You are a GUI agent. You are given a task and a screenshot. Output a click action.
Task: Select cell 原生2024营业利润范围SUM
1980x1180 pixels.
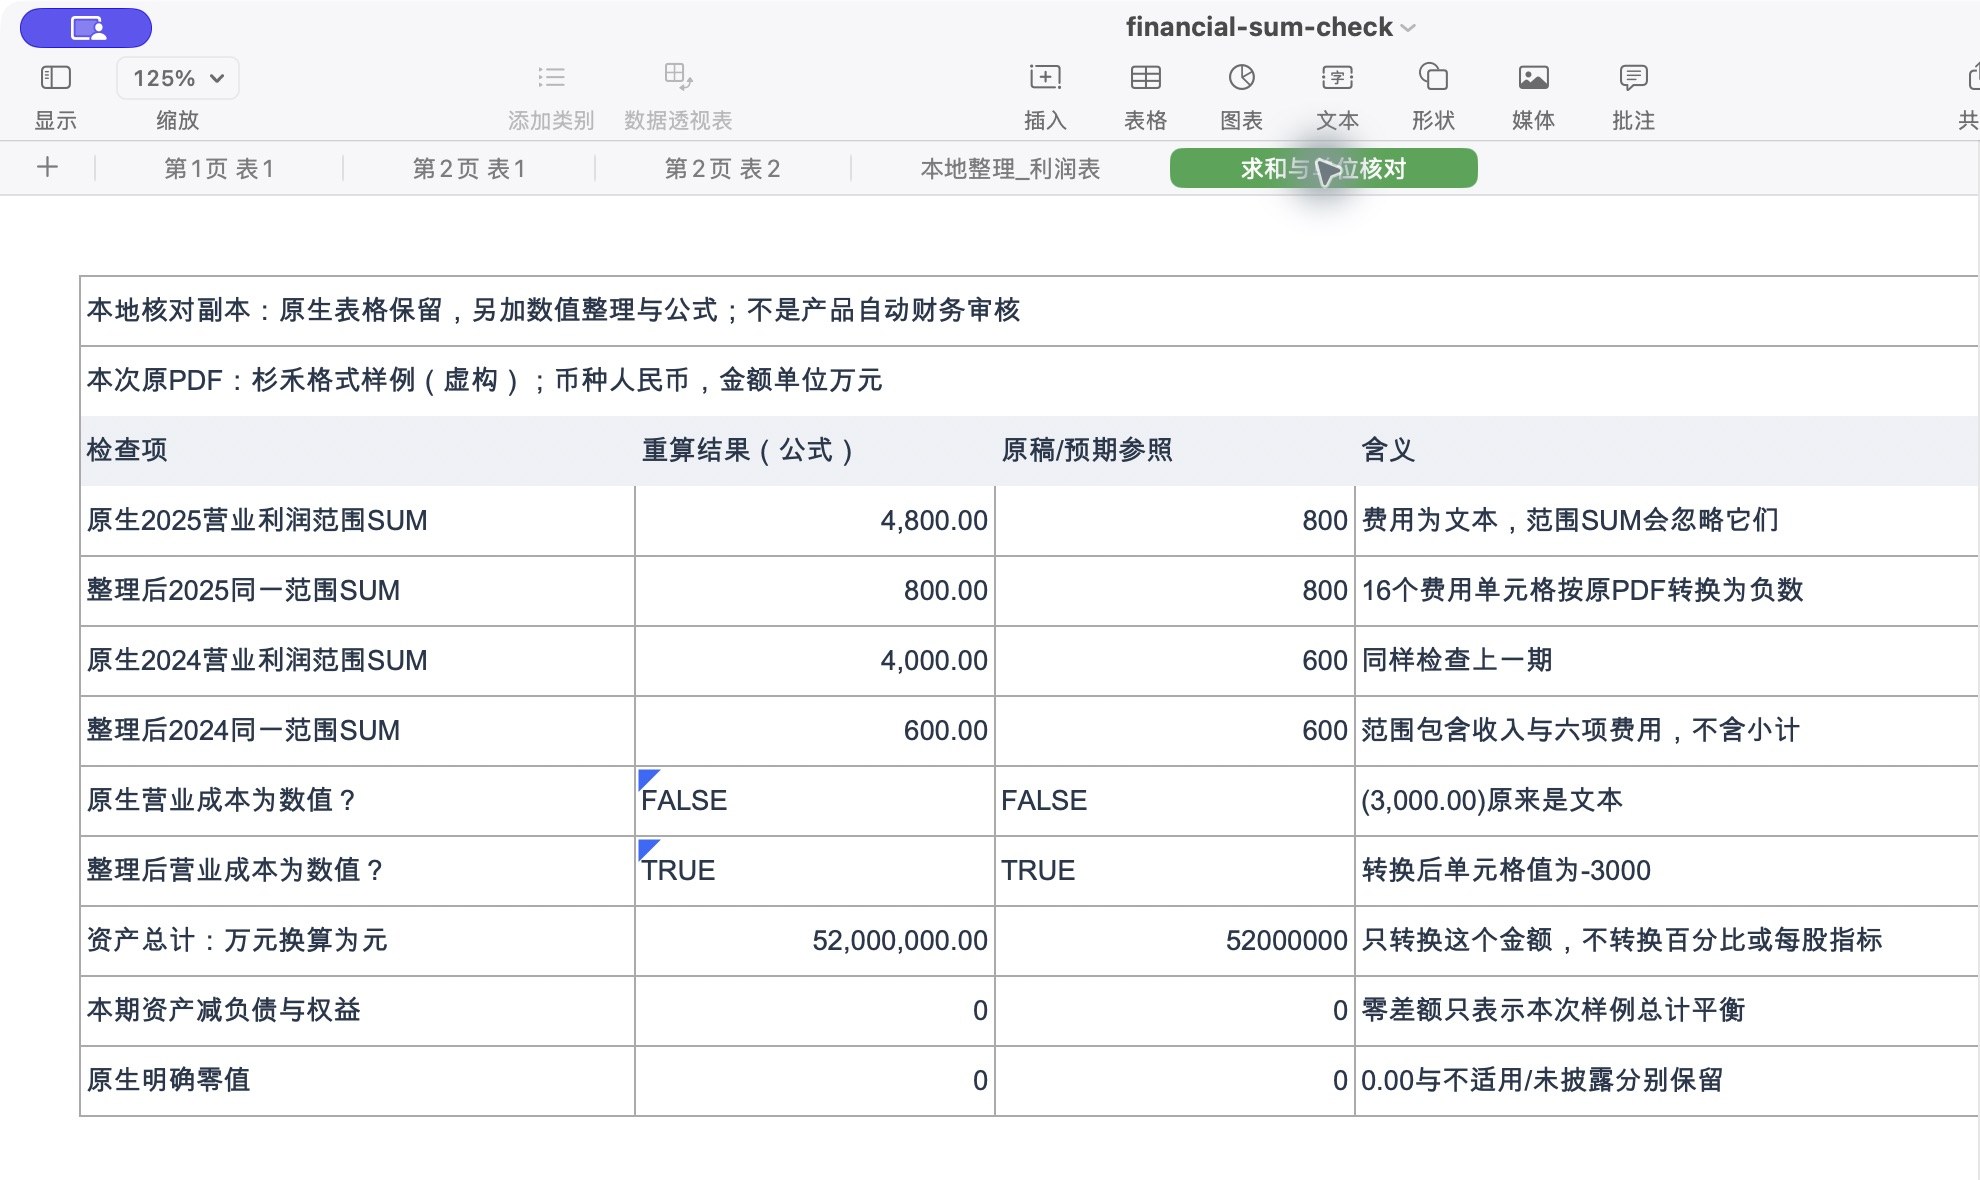pyautogui.click(x=357, y=661)
